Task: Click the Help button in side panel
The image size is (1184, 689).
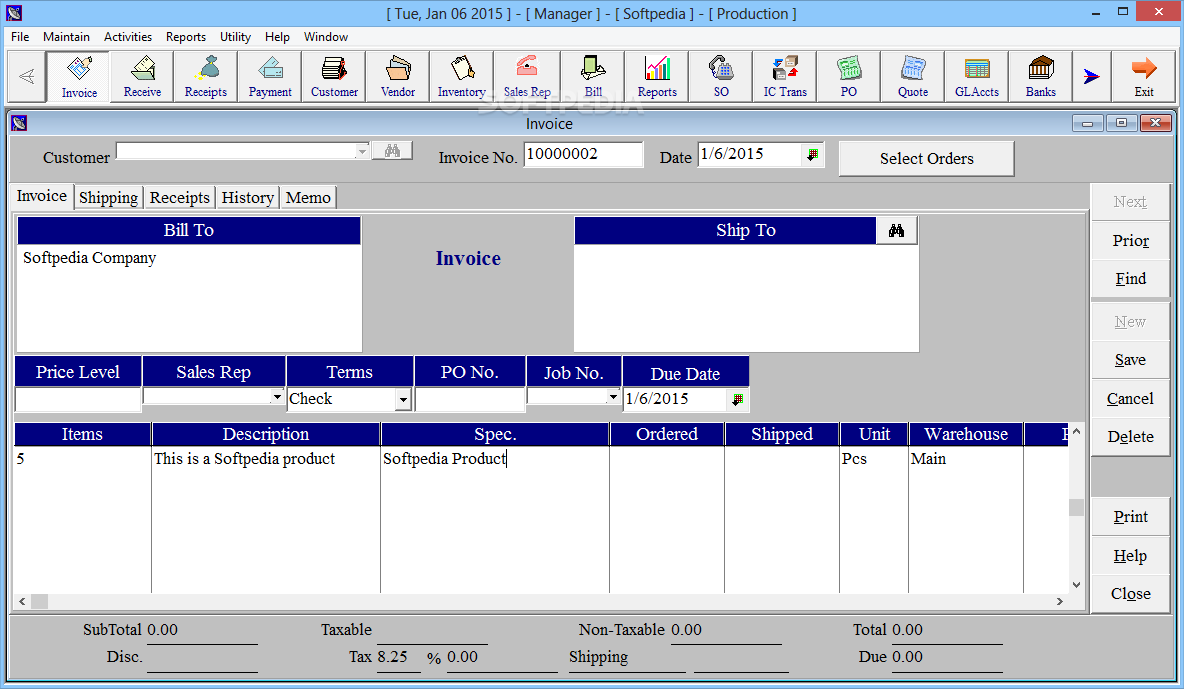Action: tap(1130, 556)
